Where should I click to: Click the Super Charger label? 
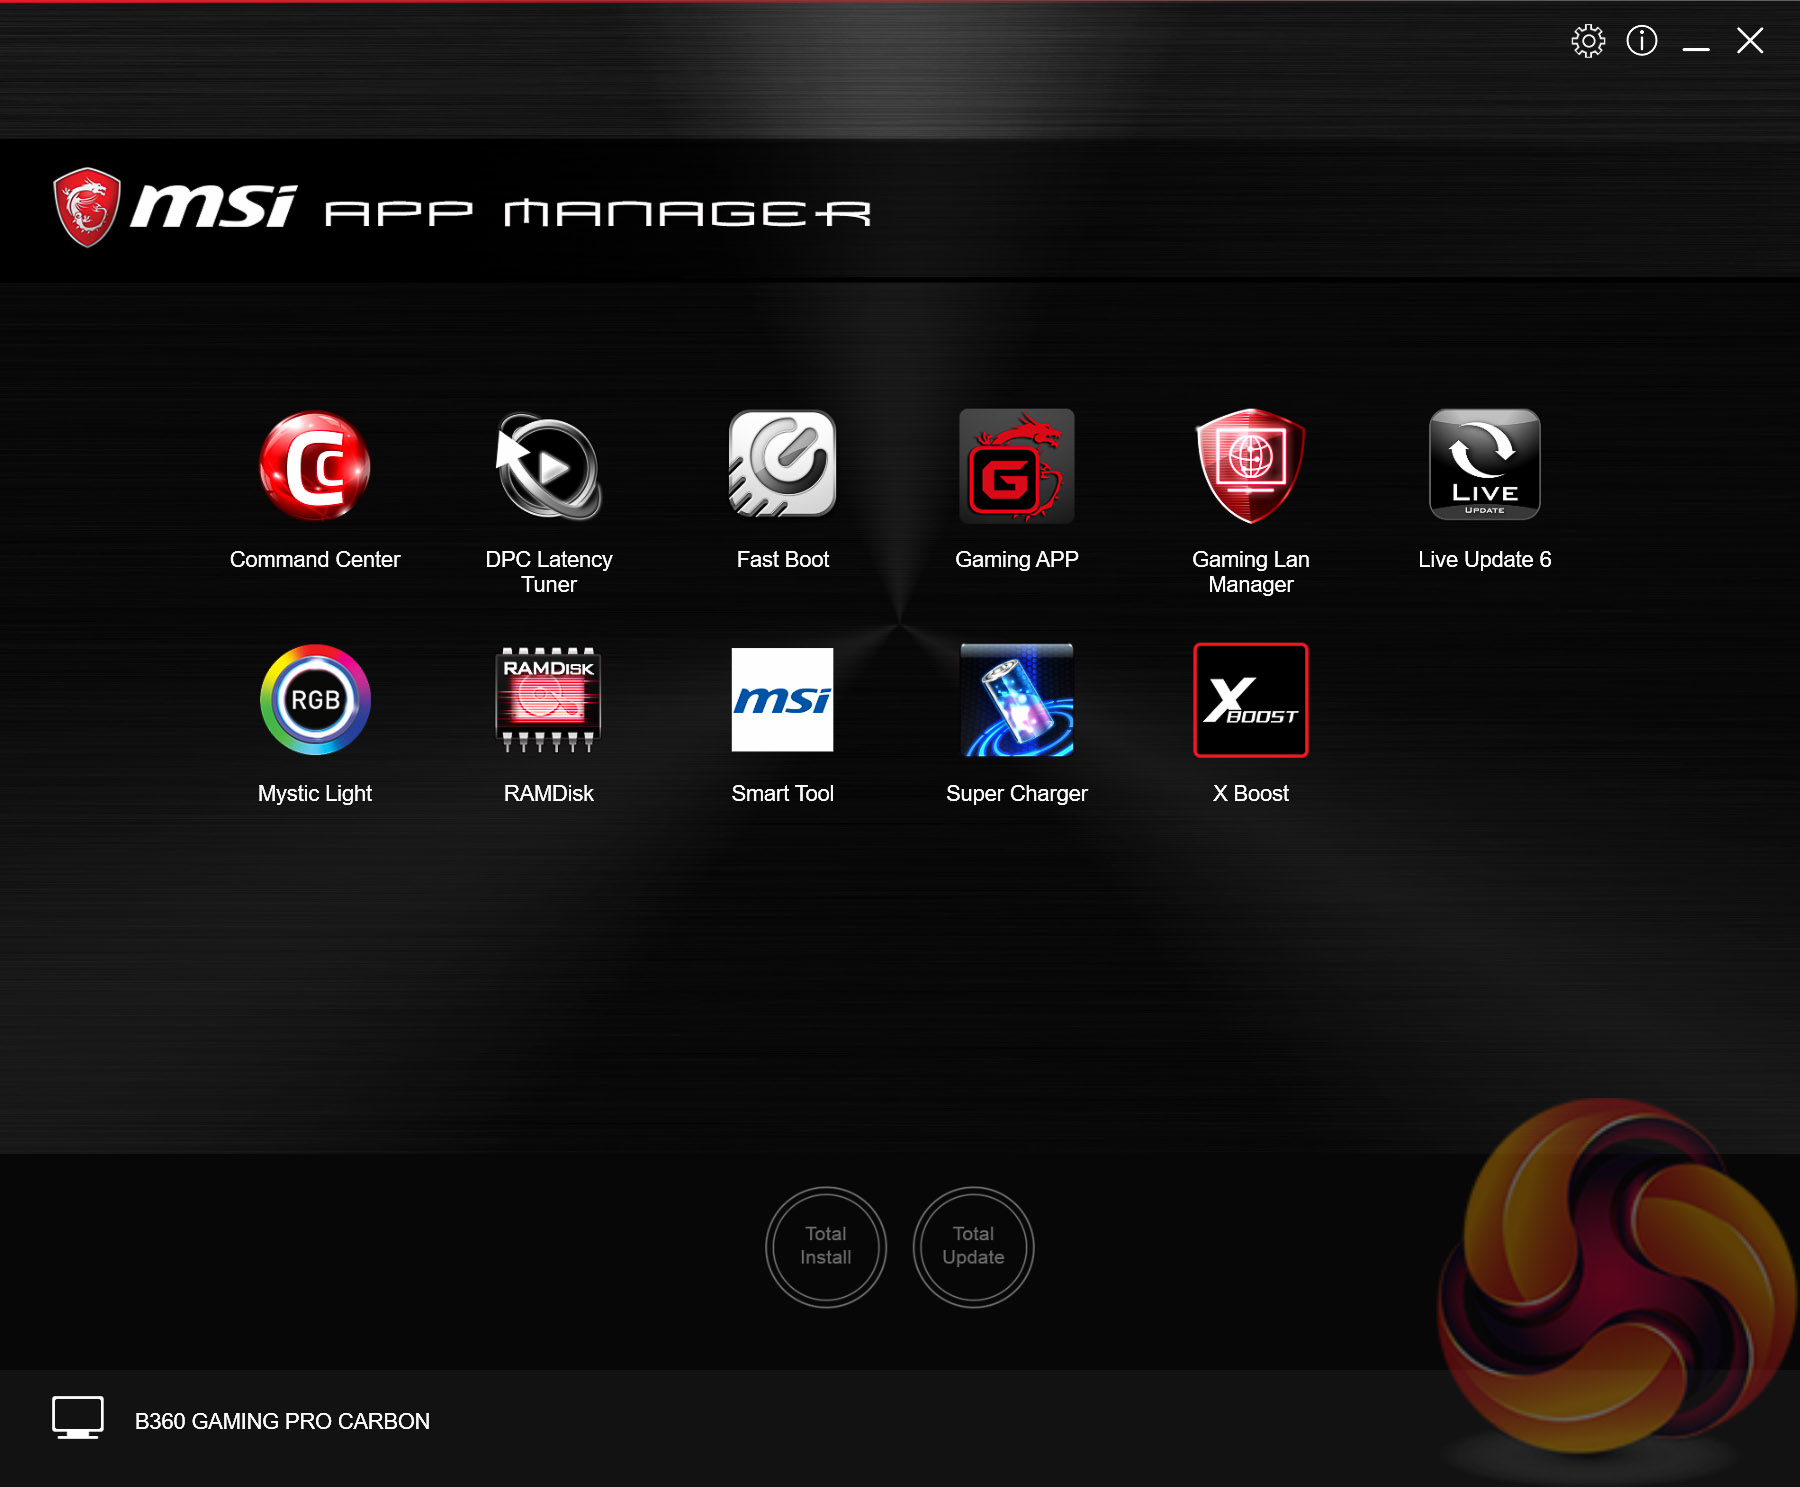[x=1017, y=794]
